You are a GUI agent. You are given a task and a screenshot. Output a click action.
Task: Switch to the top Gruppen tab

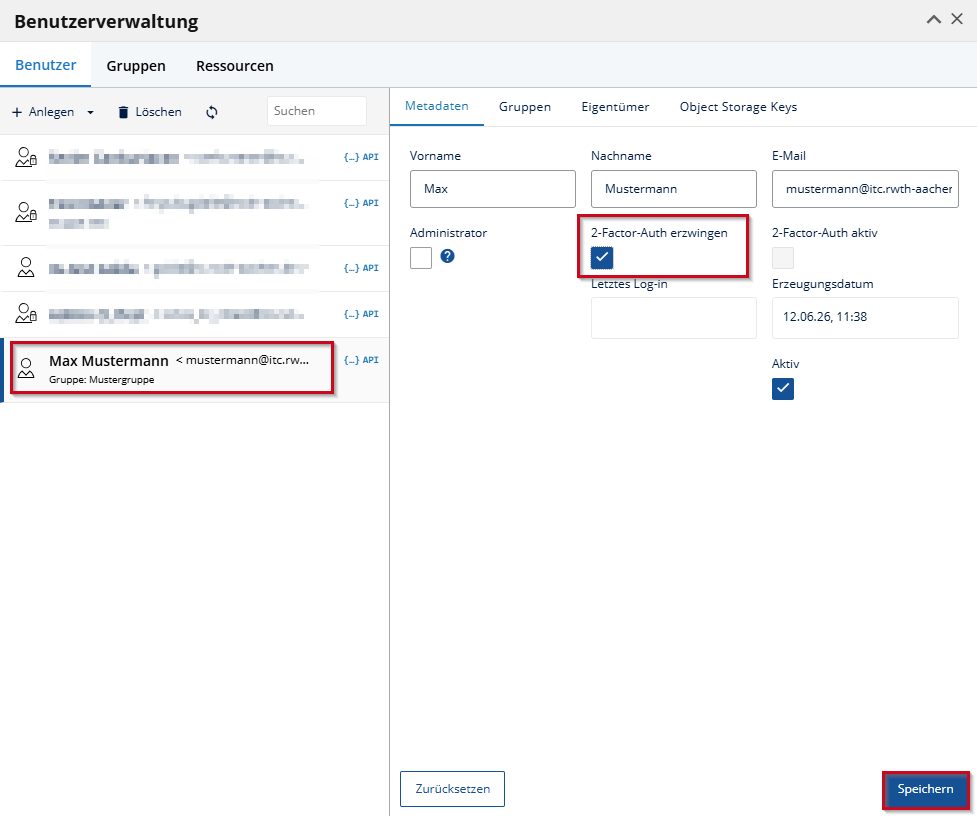(x=136, y=65)
